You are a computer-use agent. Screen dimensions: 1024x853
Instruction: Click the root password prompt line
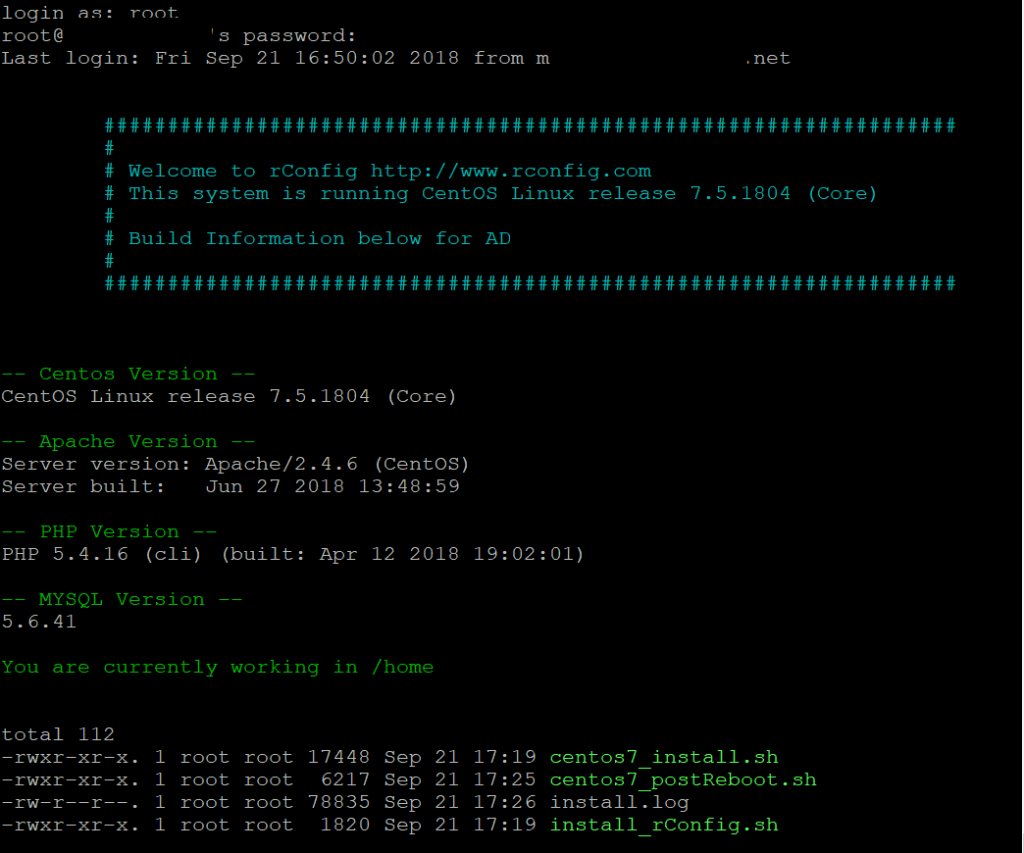click(178, 36)
